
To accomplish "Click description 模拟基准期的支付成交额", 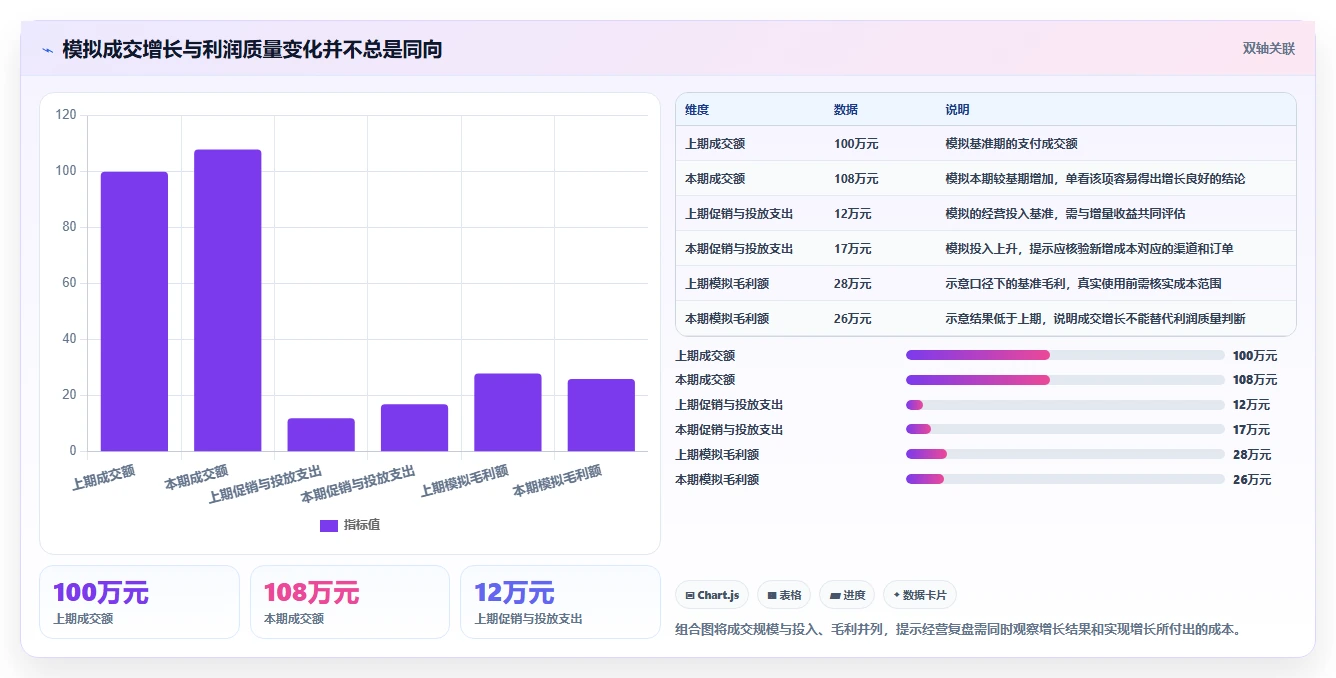I will pyautogui.click(x=1011, y=144).
